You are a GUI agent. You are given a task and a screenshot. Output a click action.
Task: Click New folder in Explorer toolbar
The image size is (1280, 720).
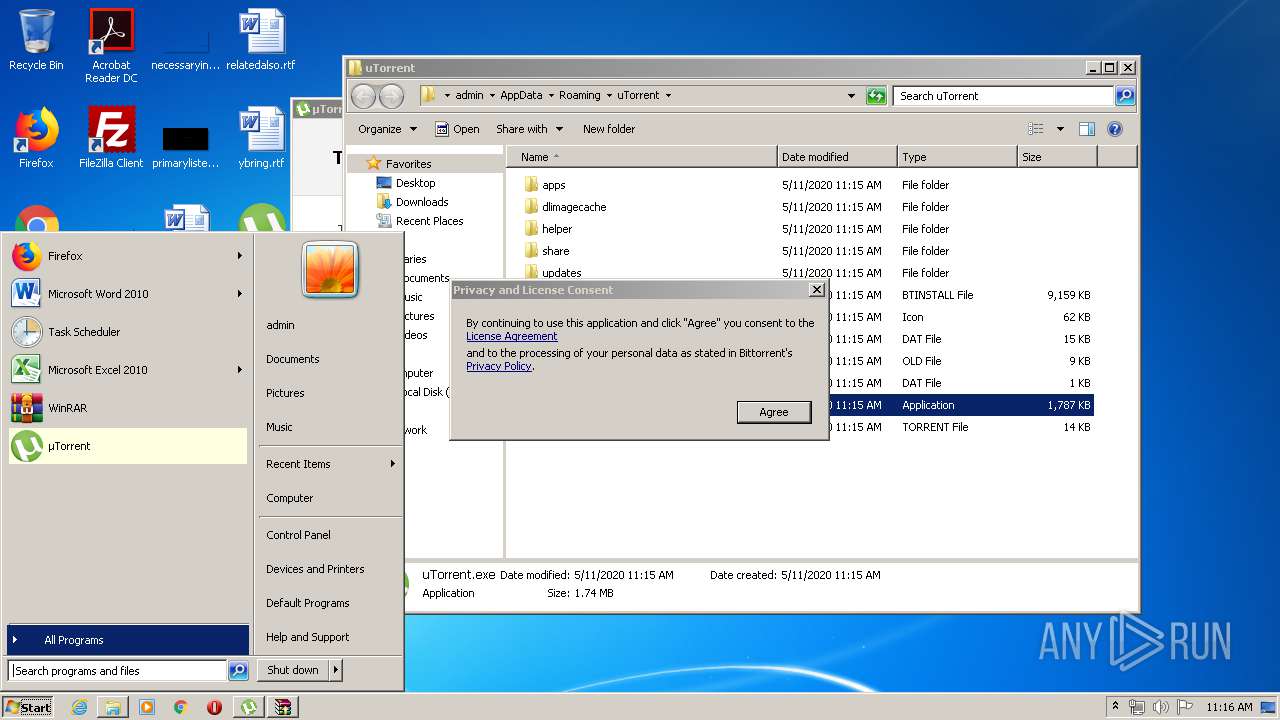tap(609, 129)
